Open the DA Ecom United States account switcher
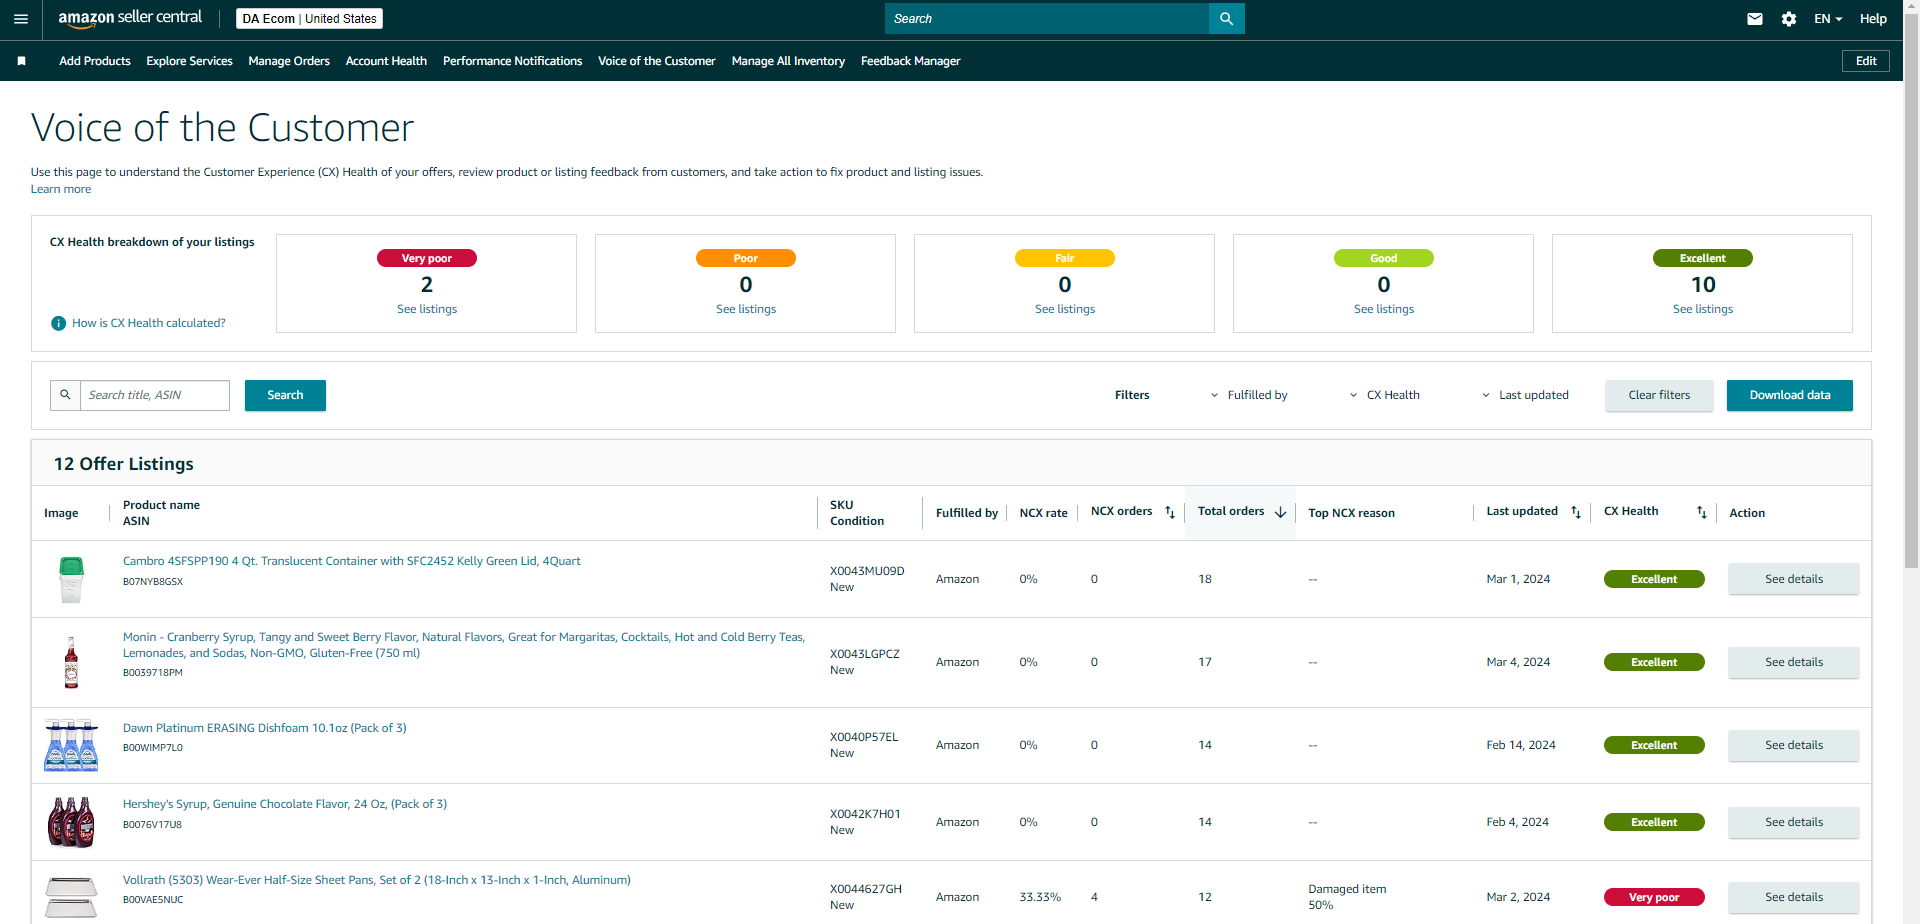This screenshot has width=1920, height=924. pyautogui.click(x=309, y=19)
